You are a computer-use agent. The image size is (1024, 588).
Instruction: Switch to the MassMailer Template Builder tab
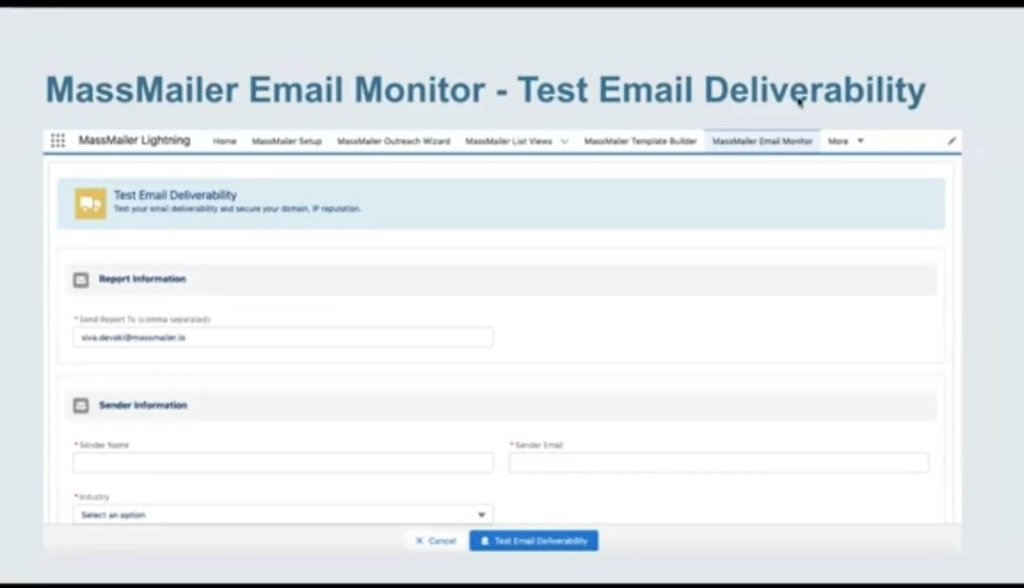click(x=640, y=141)
